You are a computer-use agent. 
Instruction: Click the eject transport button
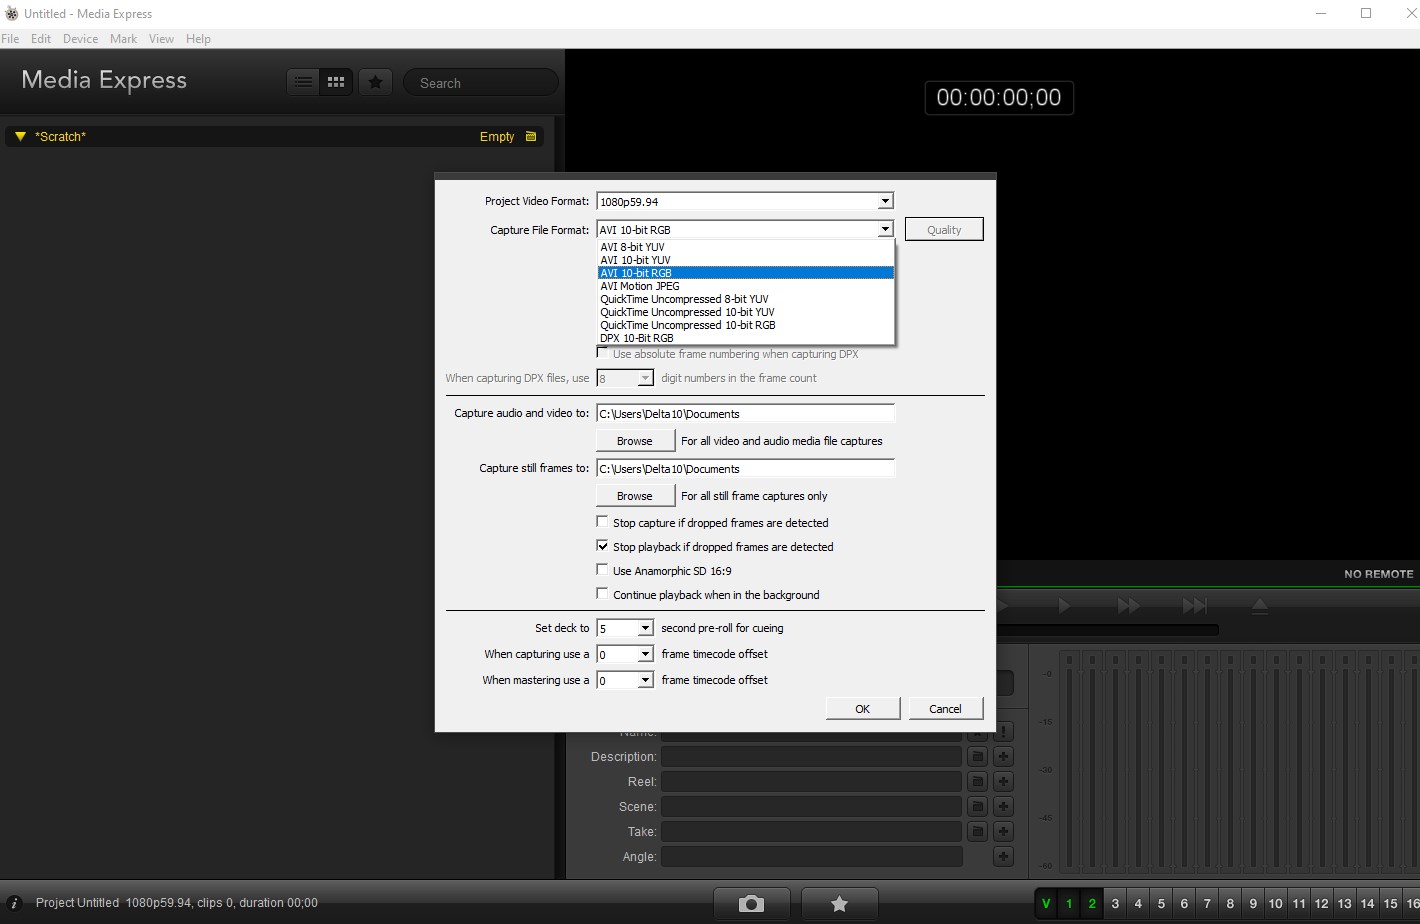1260,606
